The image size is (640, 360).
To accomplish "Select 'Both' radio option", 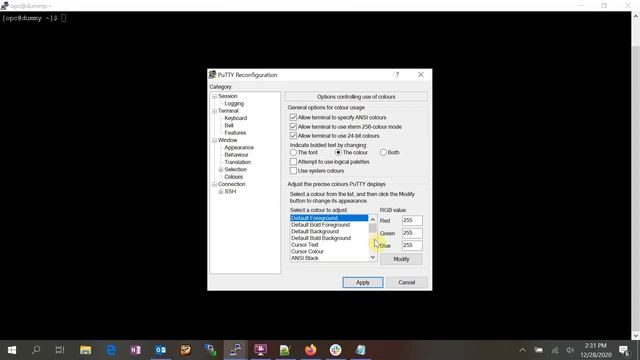I will click(x=383, y=152).
